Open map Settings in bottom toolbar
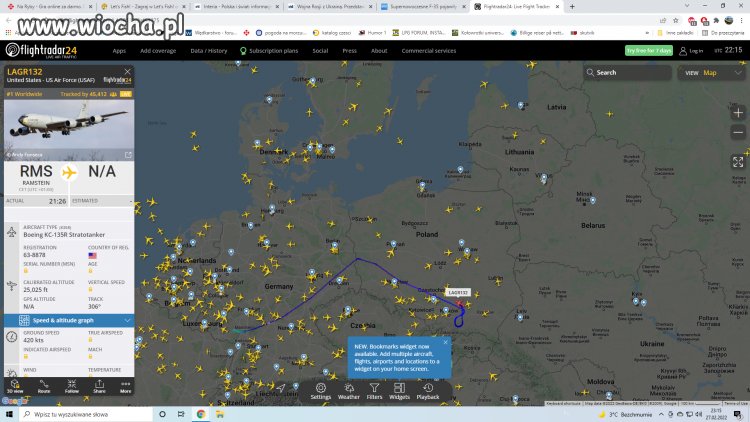 [x=320, y=391]
